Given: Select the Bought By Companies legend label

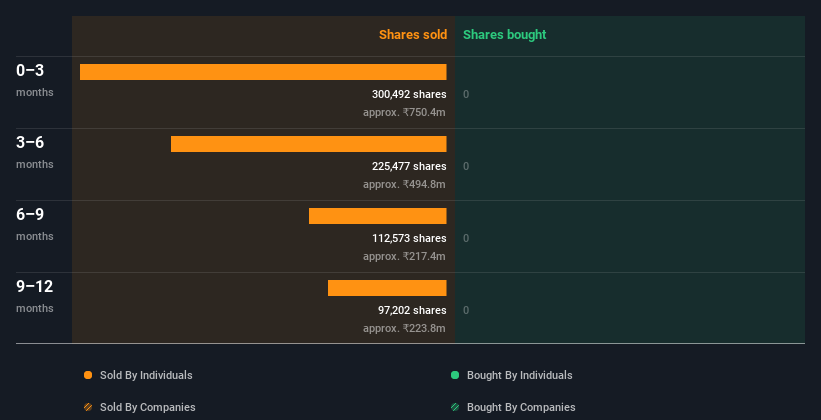Looking at the screenshot, I should click(x=521, y=407).
